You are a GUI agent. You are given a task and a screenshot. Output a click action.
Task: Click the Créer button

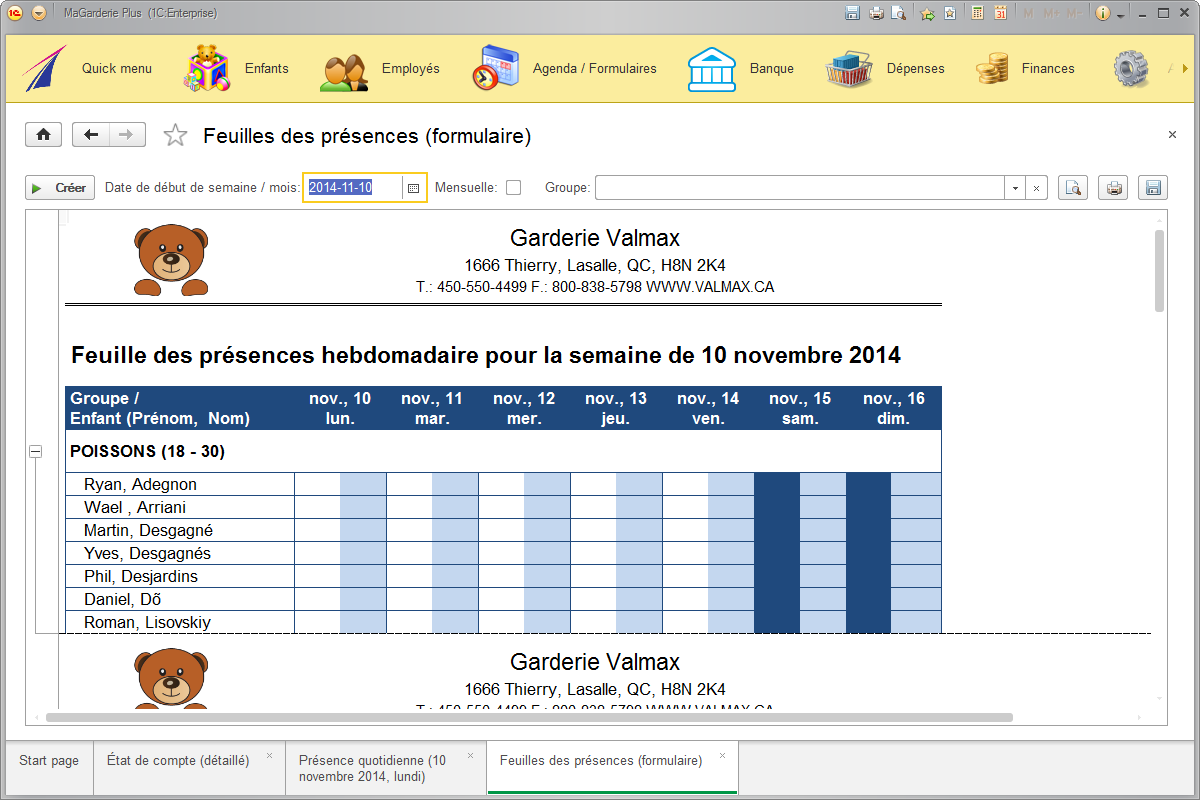(59, 187)
